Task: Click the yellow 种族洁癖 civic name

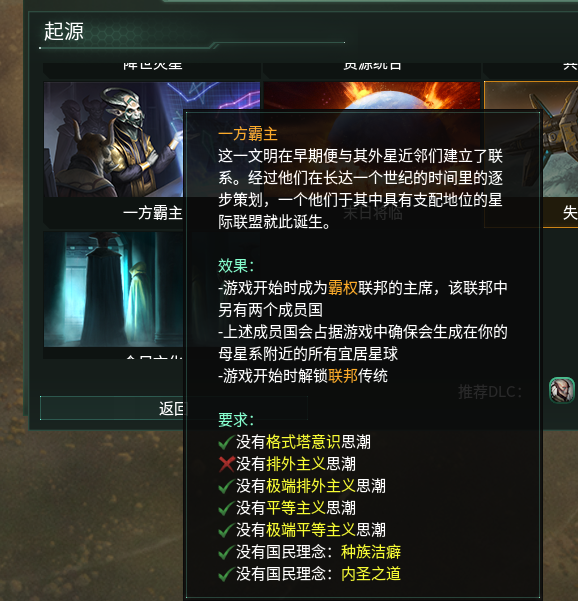Action: (371, 552)
